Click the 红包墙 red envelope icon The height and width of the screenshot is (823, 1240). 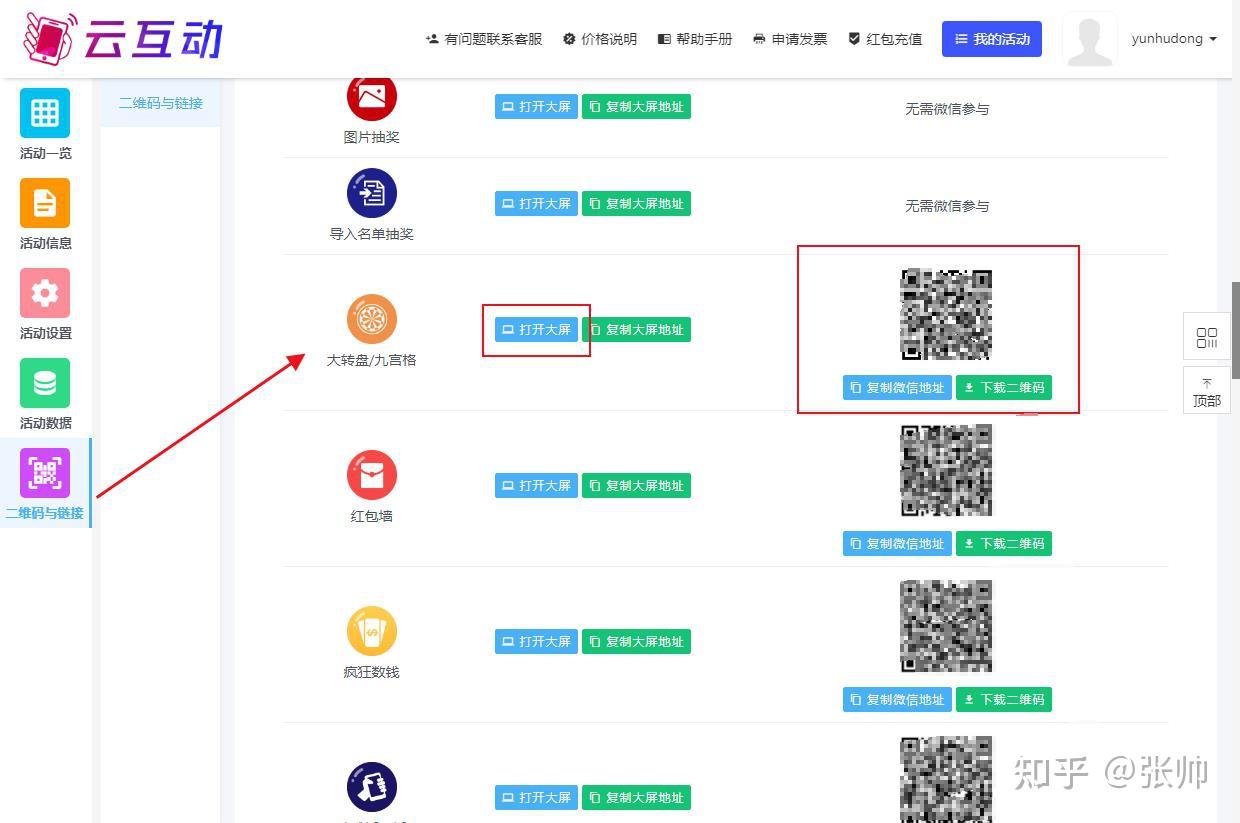point(371,474)
